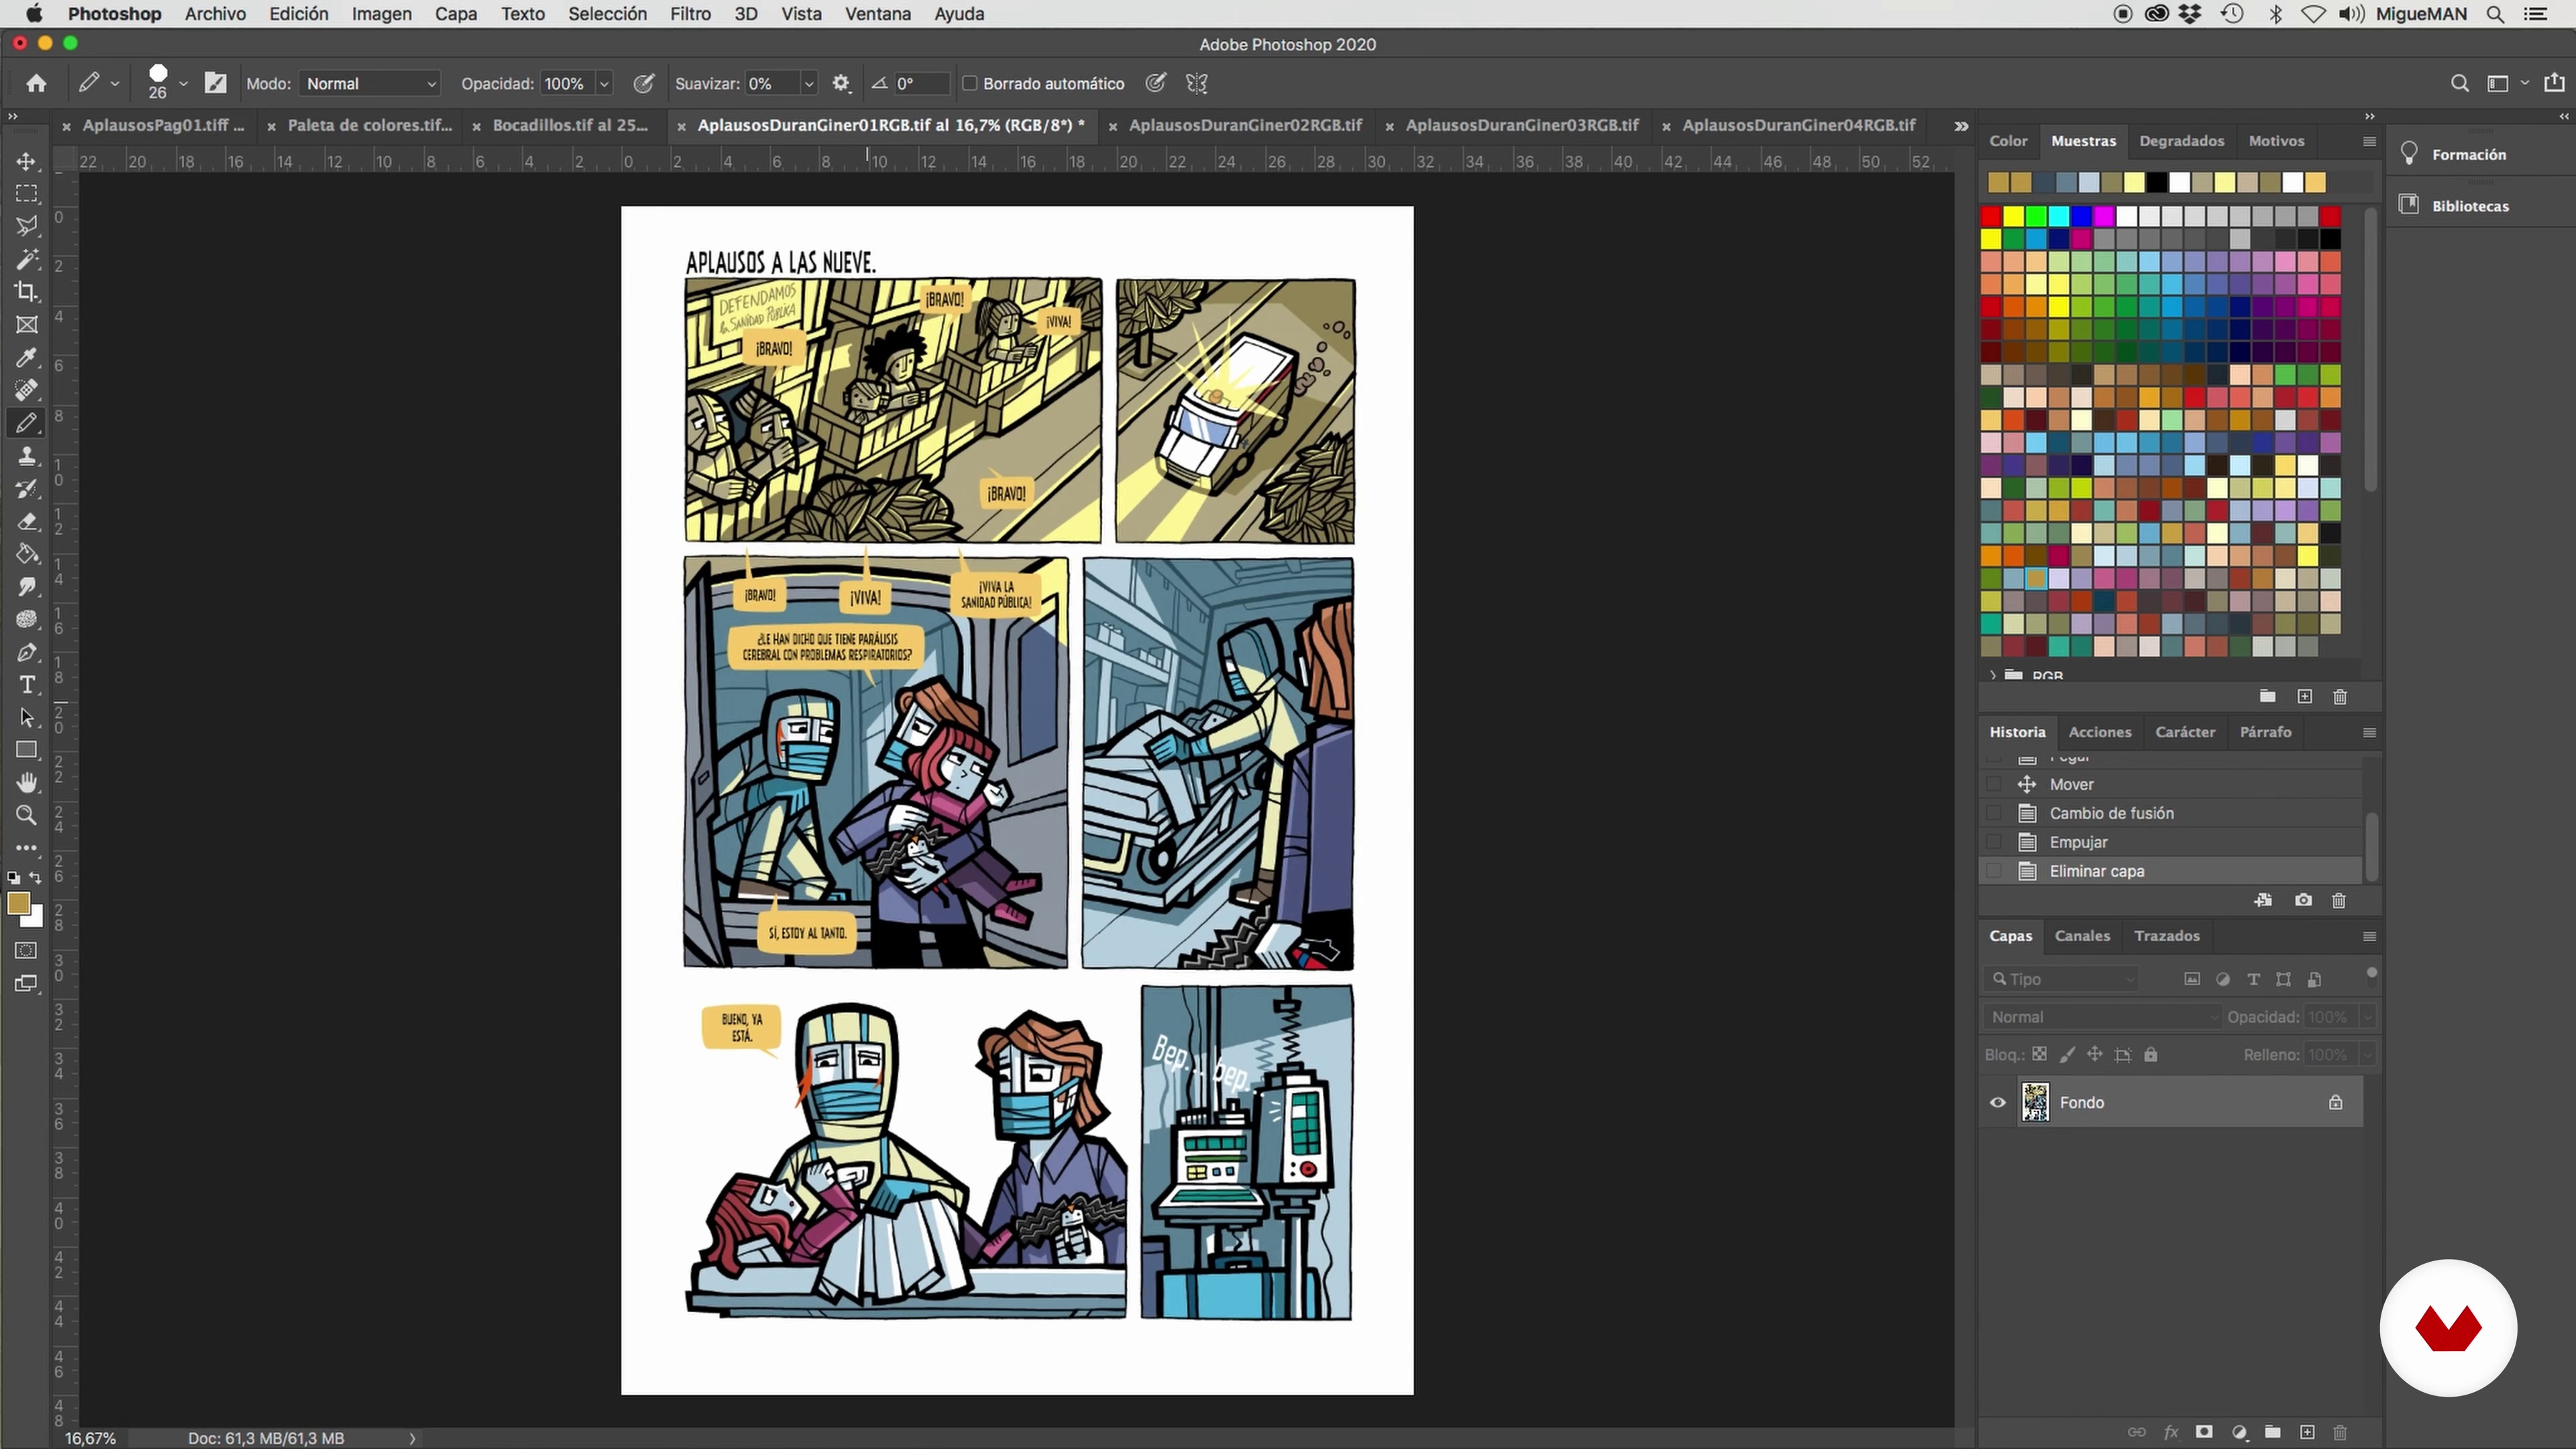This screenshot has height=1449, width=2576.
Task: Open the Capa menu
Action: [x=455, y=14]
